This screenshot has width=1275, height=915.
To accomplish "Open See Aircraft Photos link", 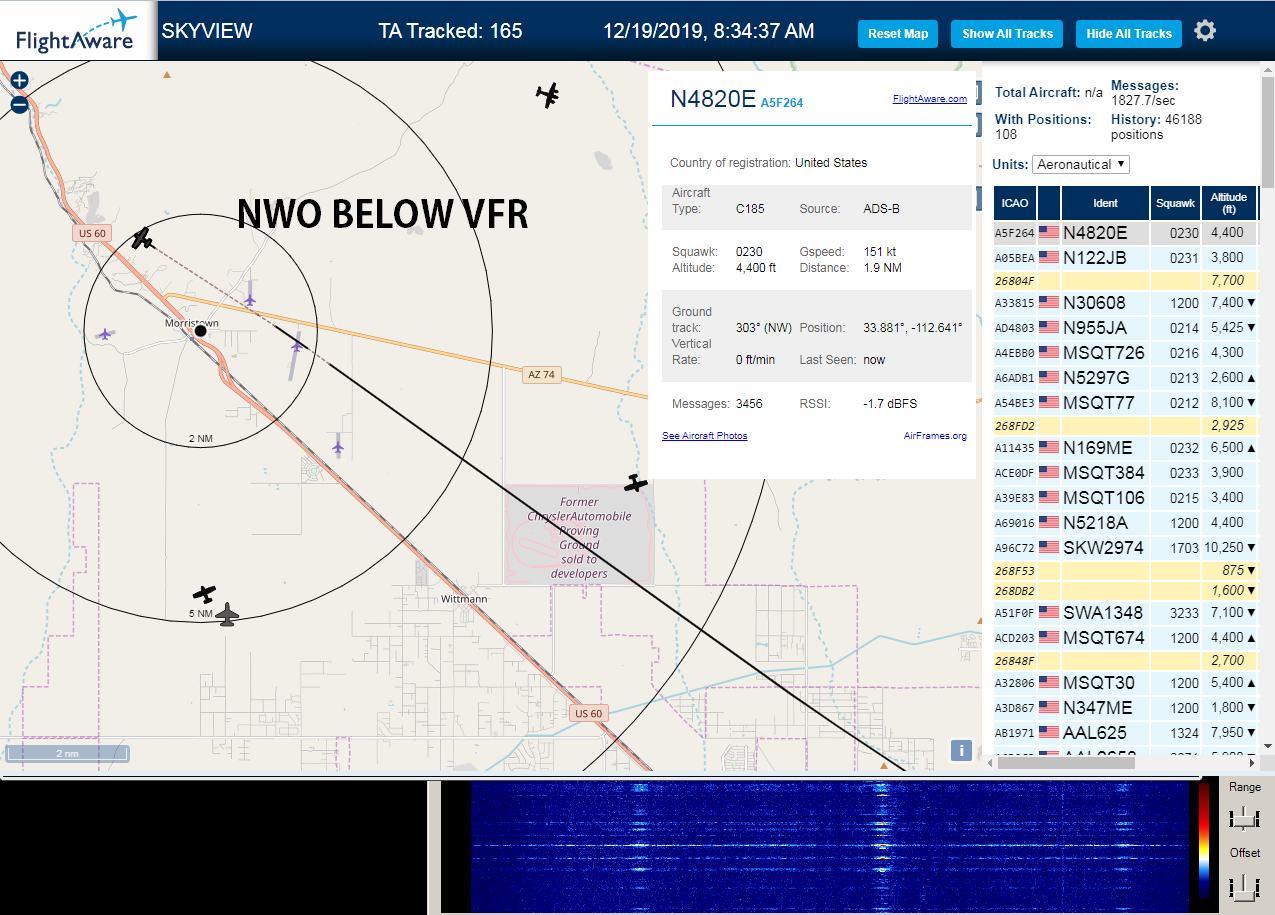I will (705, 436).
